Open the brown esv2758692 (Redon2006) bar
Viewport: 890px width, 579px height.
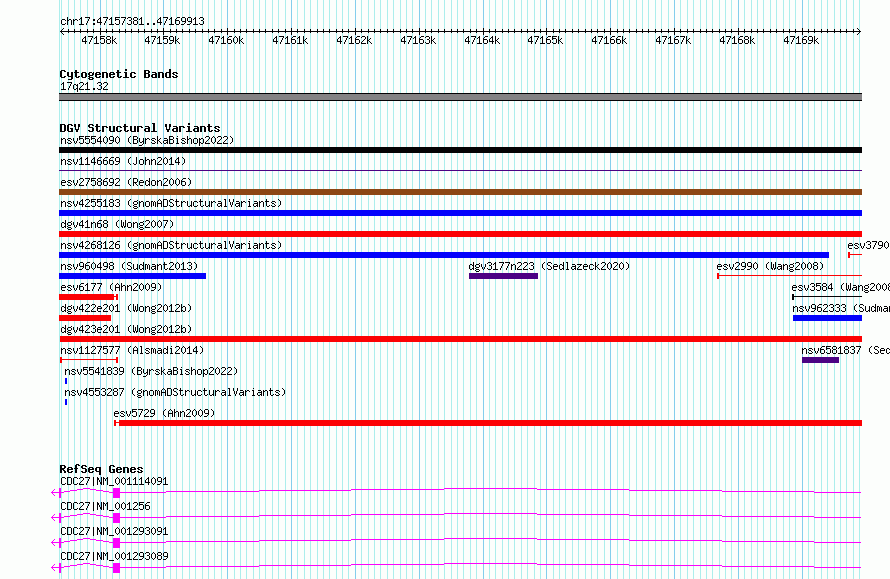[x=460, y=192]
